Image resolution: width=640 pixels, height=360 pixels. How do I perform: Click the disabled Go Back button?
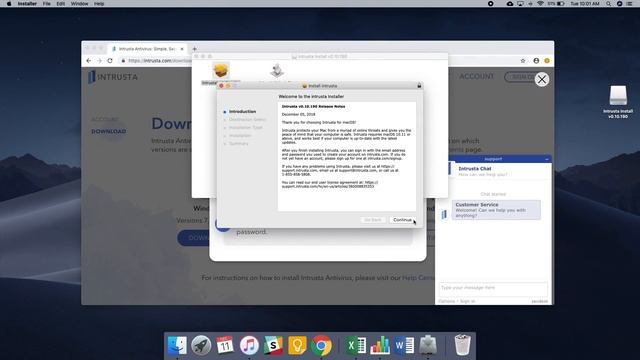click(x=373, y=220)
